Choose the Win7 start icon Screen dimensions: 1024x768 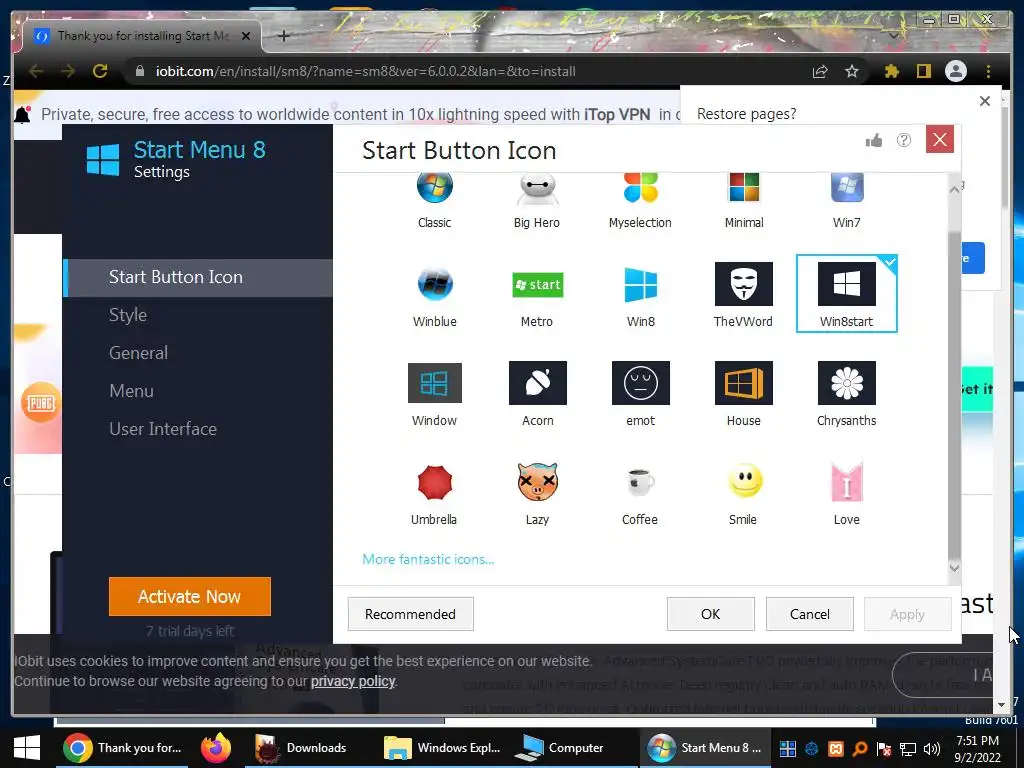846,199
